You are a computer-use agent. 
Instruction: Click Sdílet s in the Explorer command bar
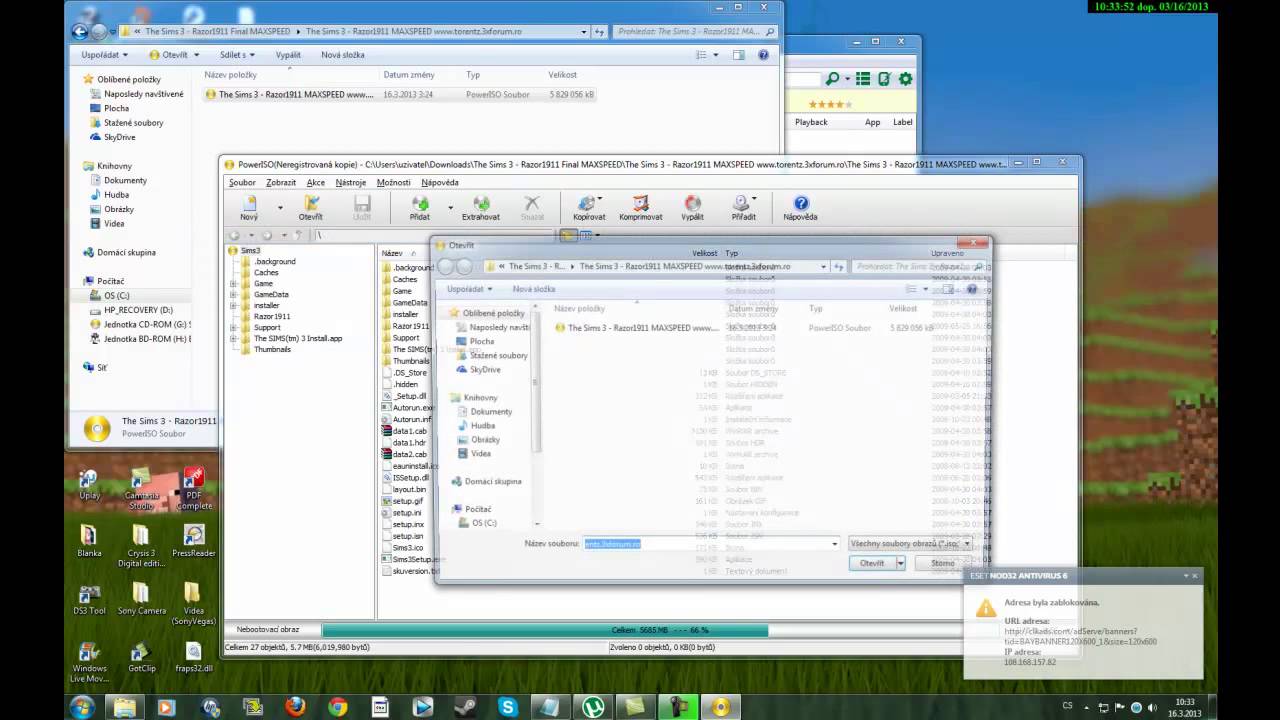(236, 55)
